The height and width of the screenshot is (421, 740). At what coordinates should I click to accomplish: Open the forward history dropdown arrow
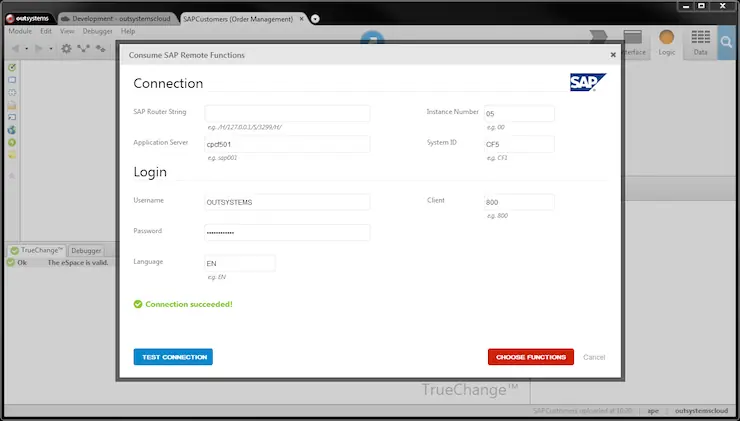tap(50, 49)
